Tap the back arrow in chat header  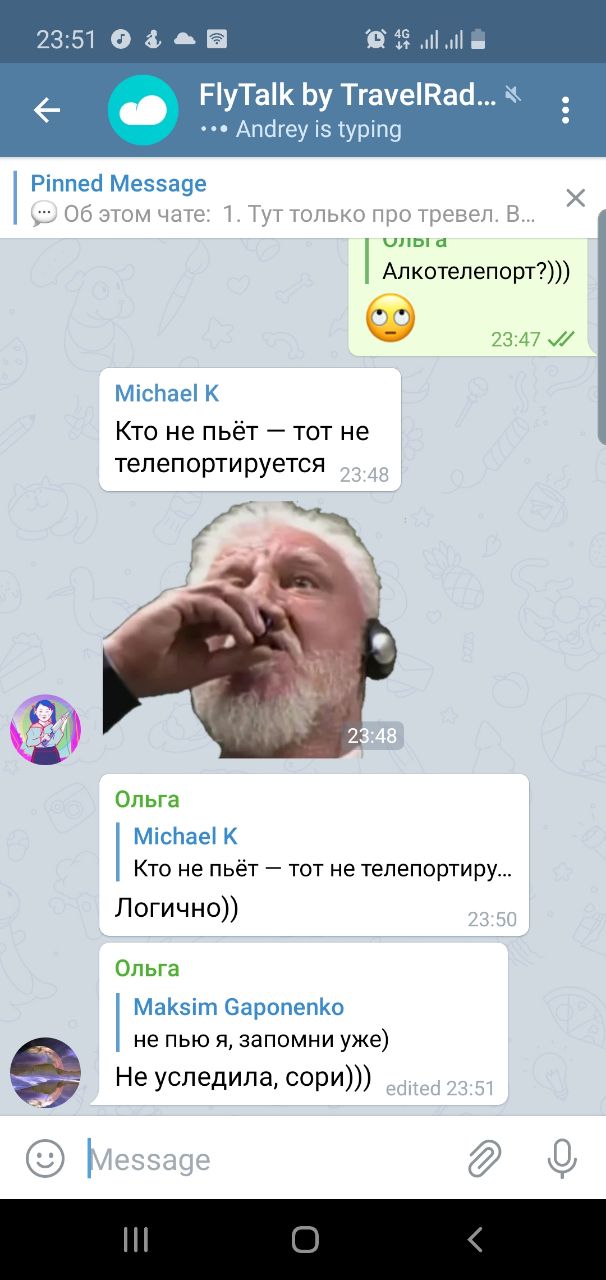(47, 110)
